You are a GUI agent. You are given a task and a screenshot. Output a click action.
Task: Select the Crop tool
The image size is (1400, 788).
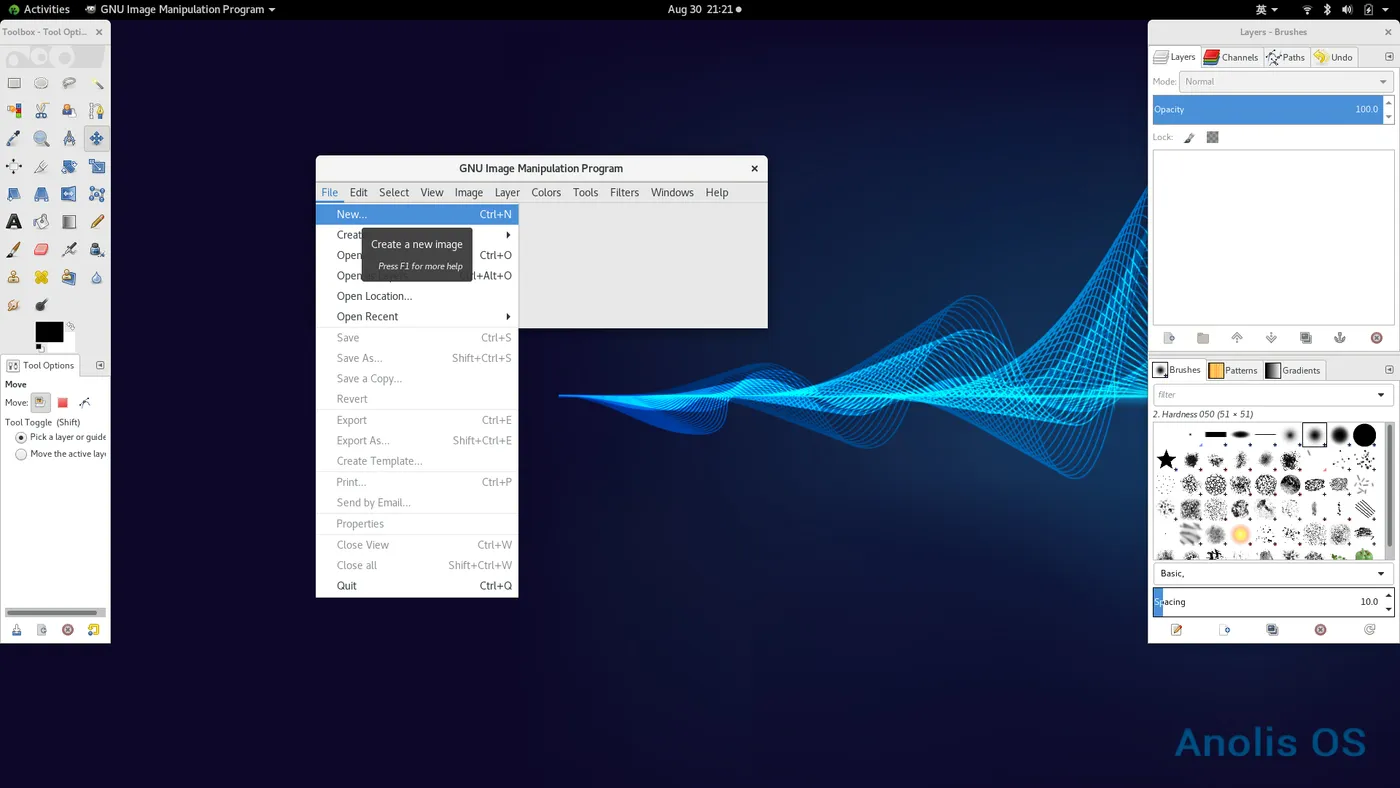coord(41,167)
